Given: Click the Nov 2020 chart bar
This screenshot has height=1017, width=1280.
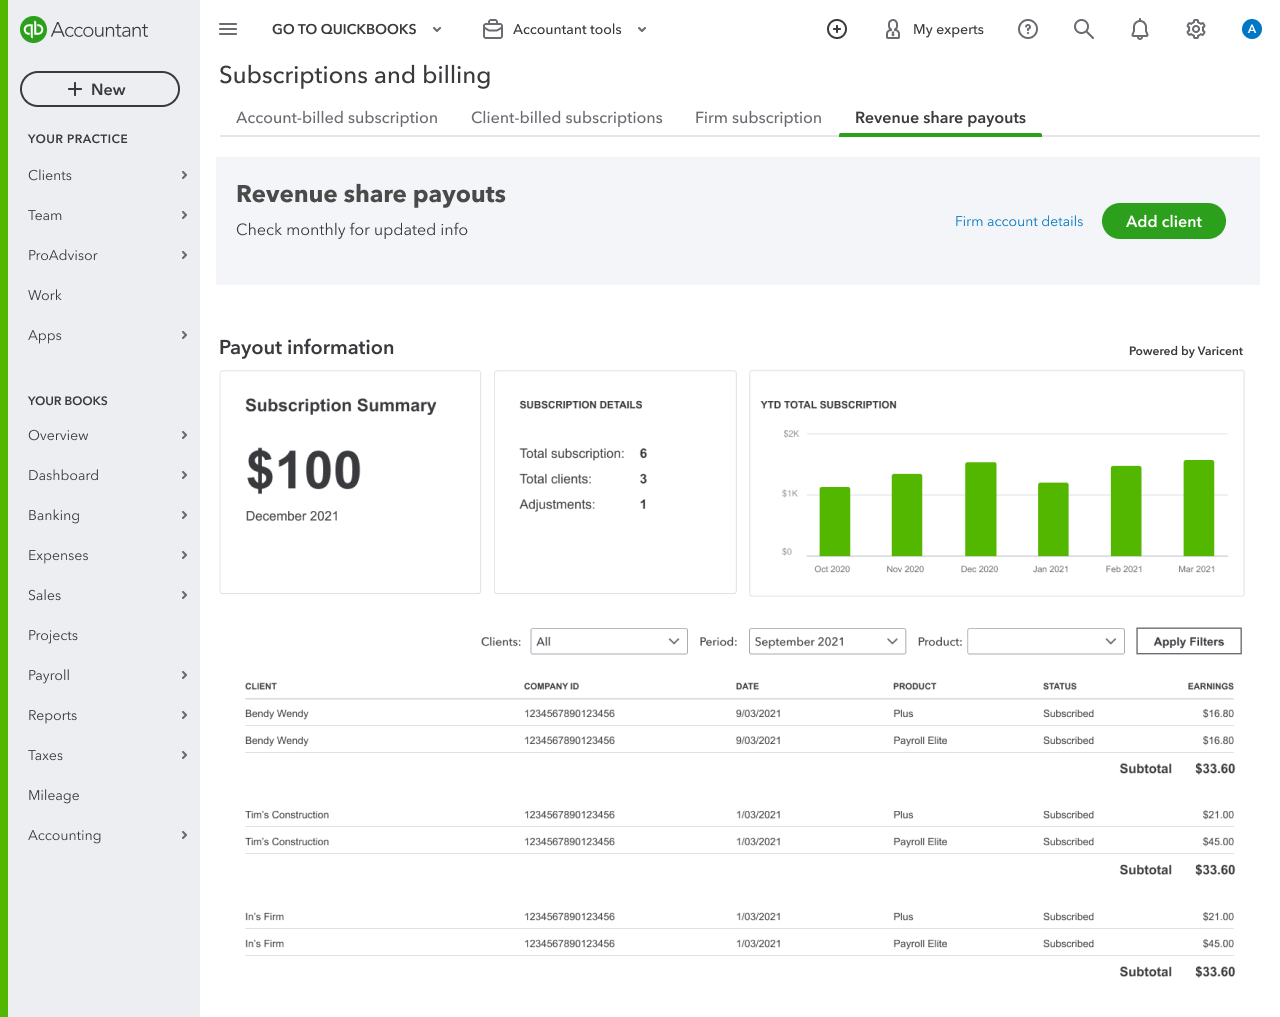Looking at the screenshot, I should pyautogui.click(x=907, y=515).
